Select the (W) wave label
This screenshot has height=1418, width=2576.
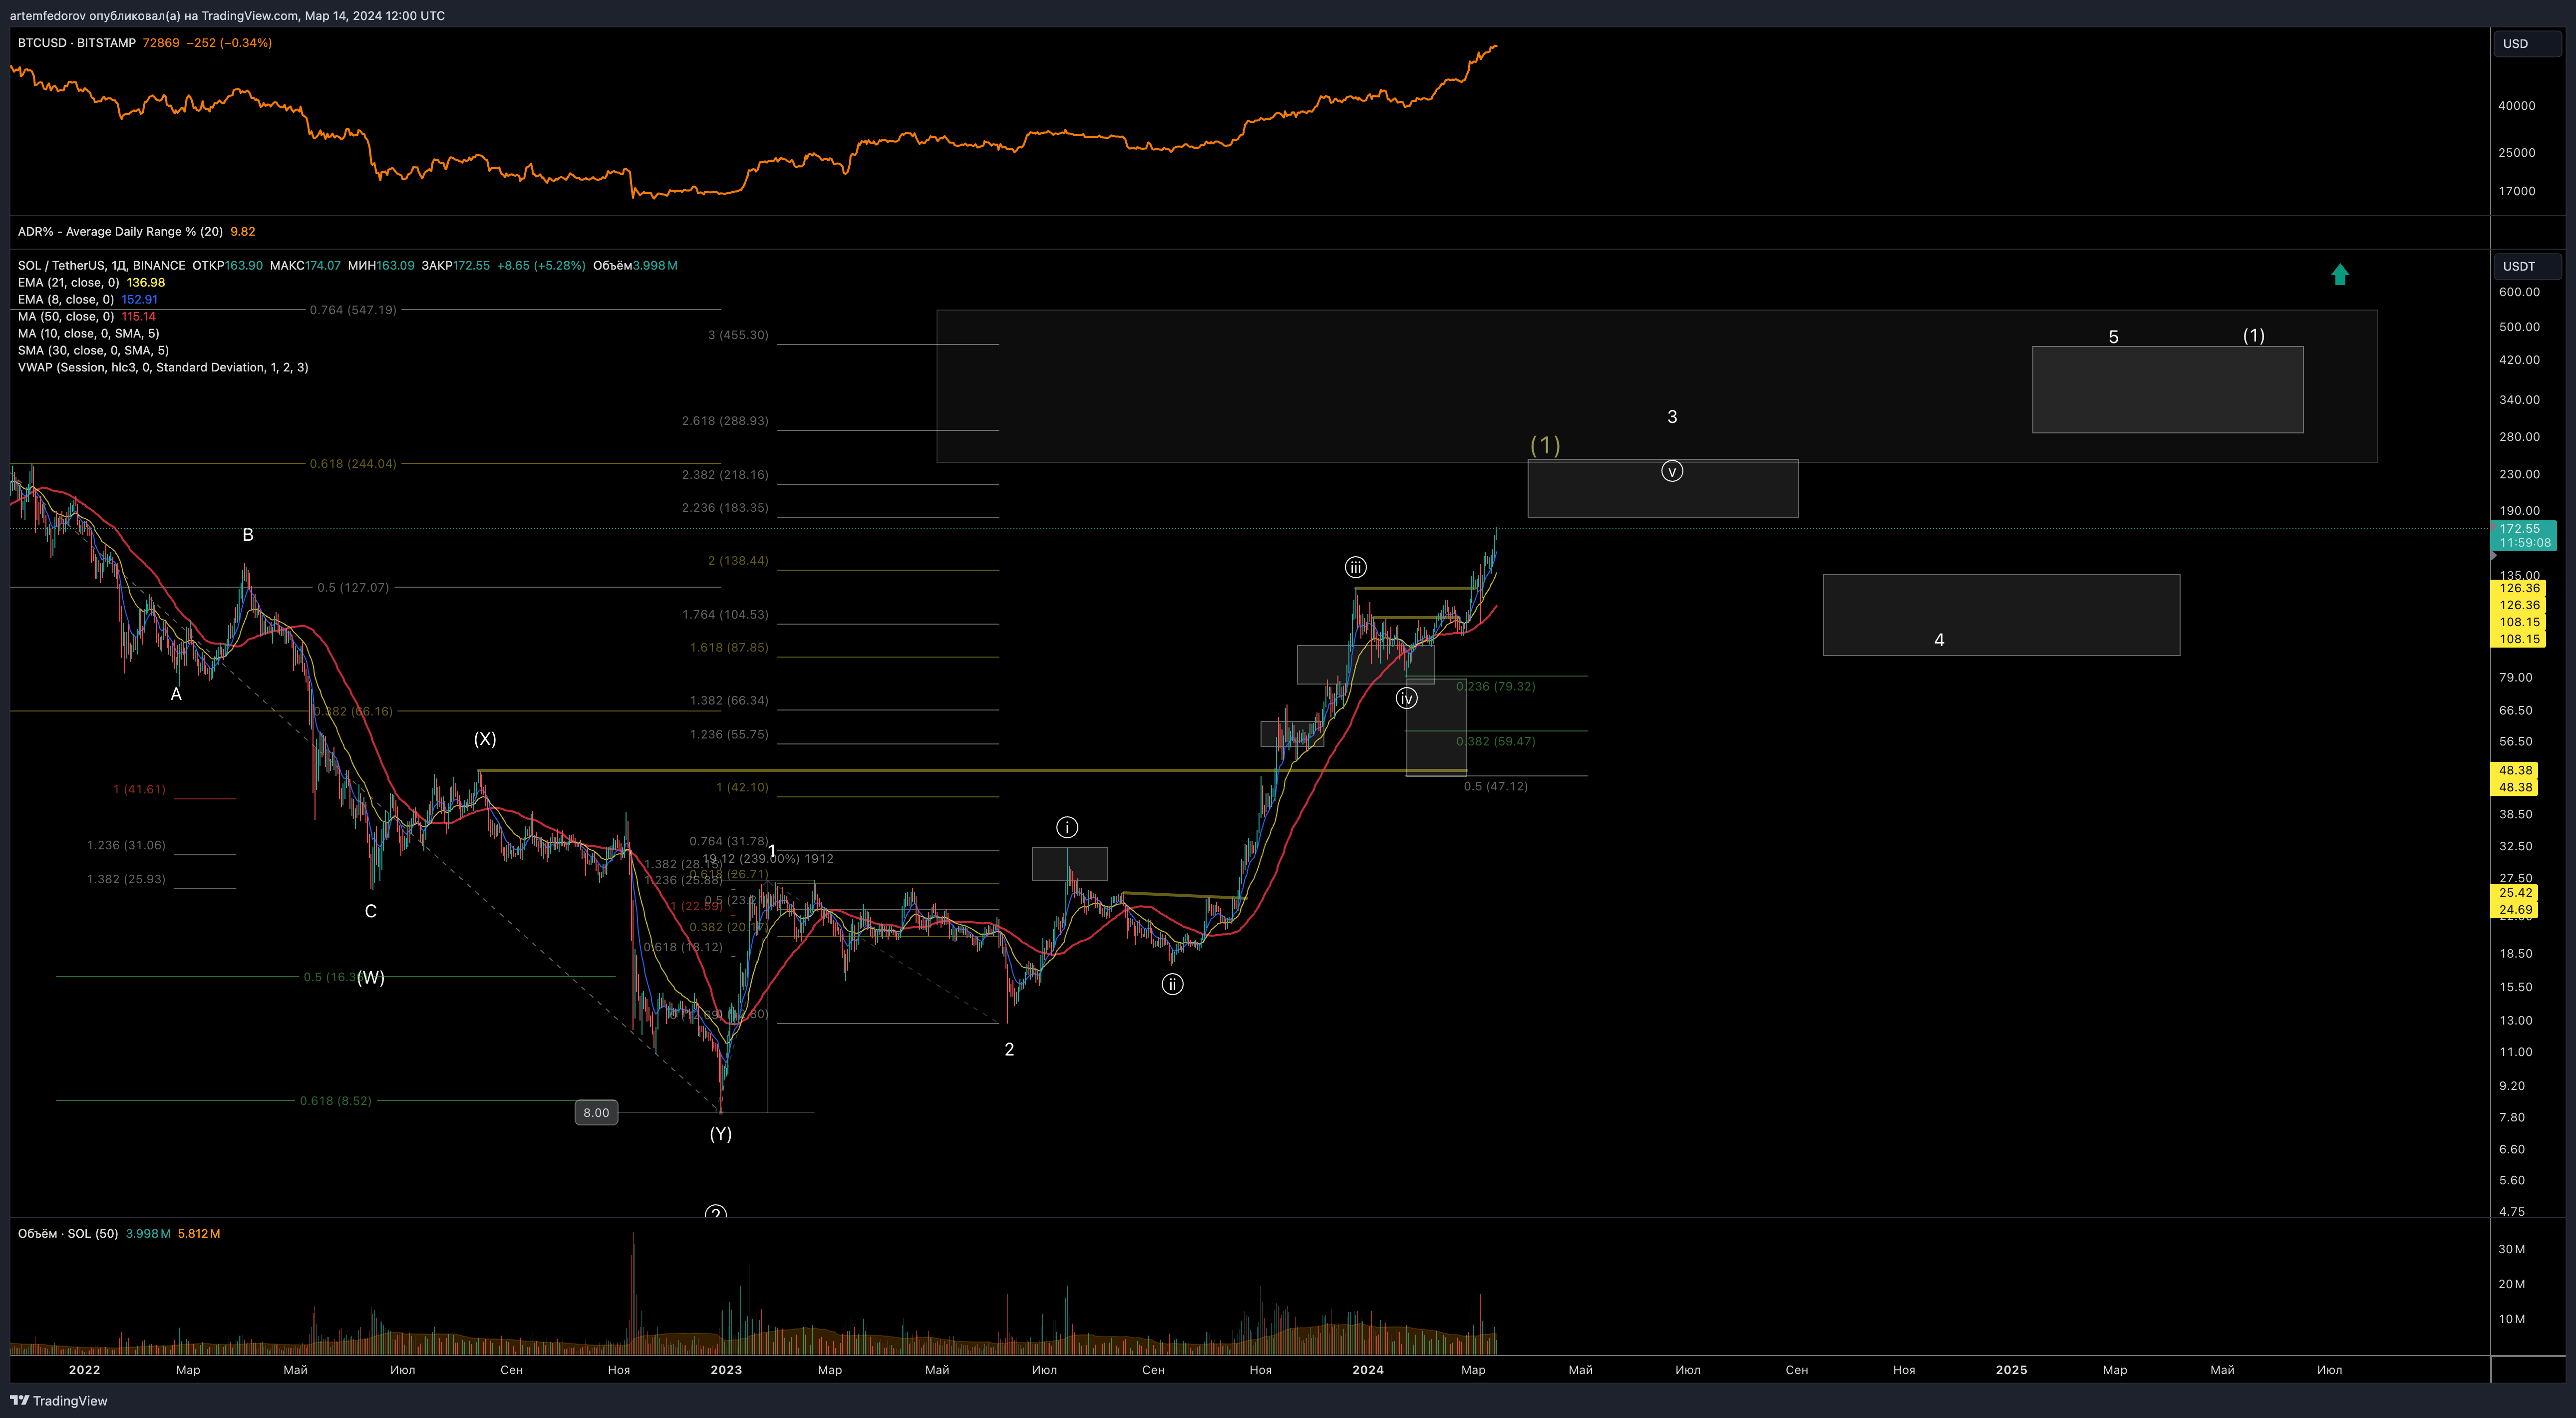pos(371,977)
